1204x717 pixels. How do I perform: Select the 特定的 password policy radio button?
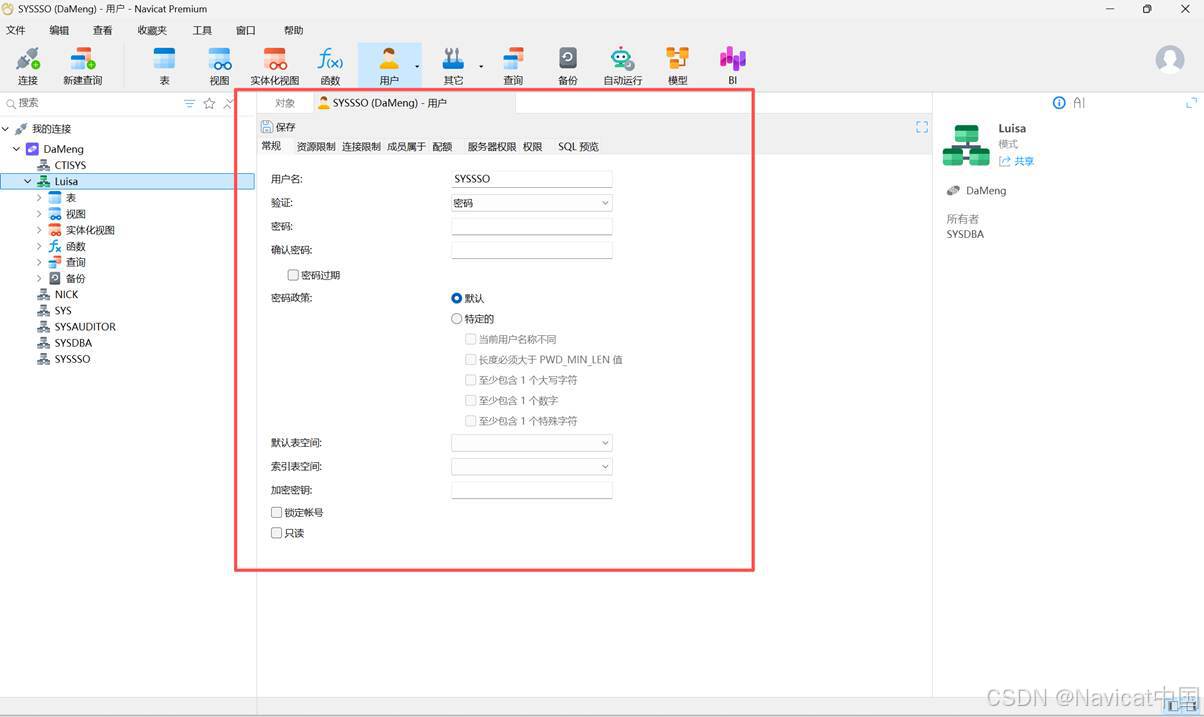457,319
